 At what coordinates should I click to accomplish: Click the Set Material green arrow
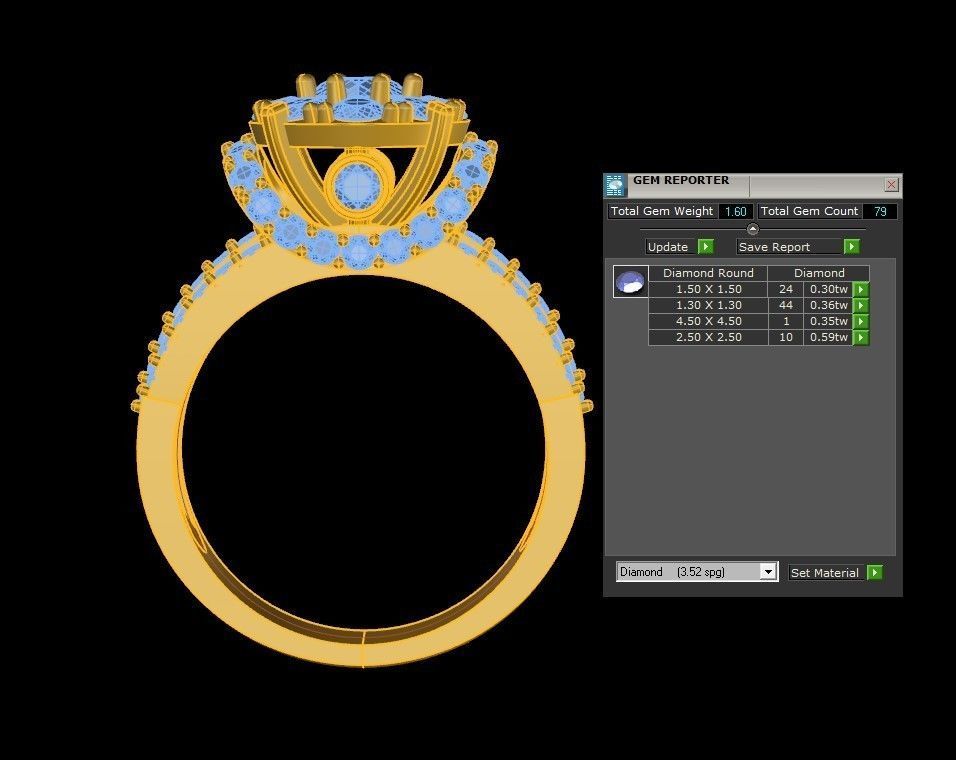click(874, 572)
